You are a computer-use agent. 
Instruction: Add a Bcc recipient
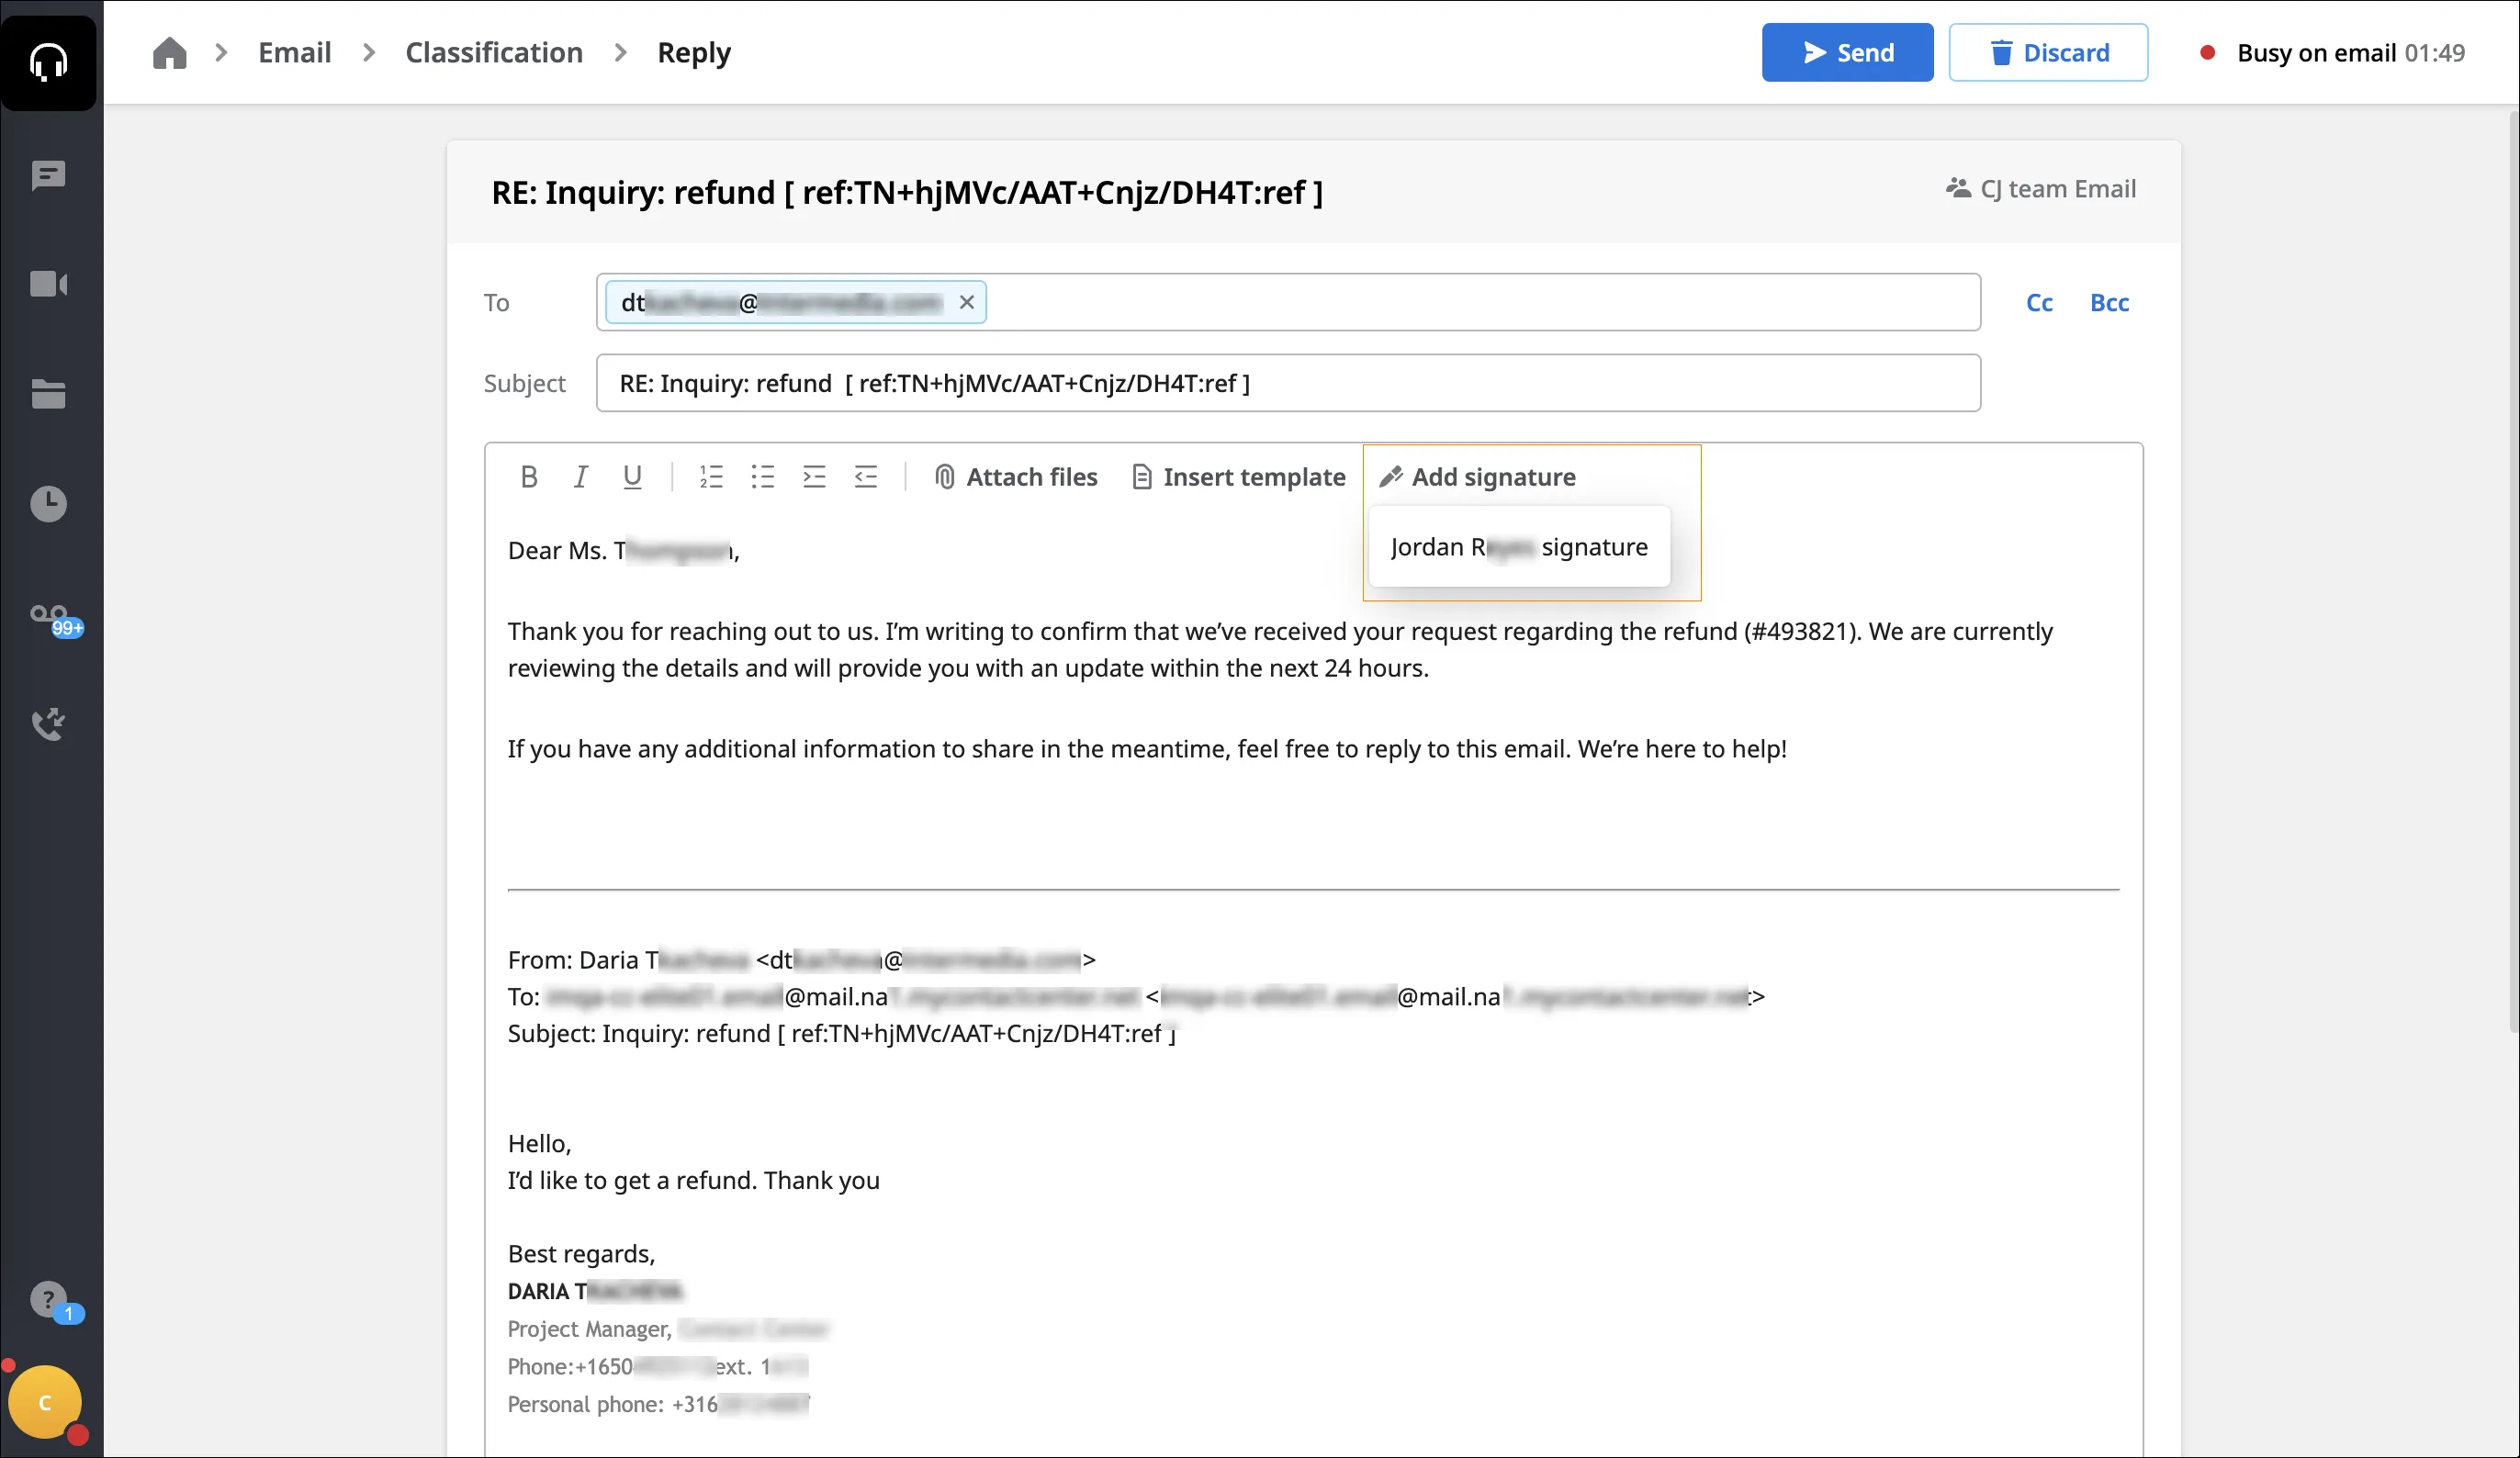2109,302
